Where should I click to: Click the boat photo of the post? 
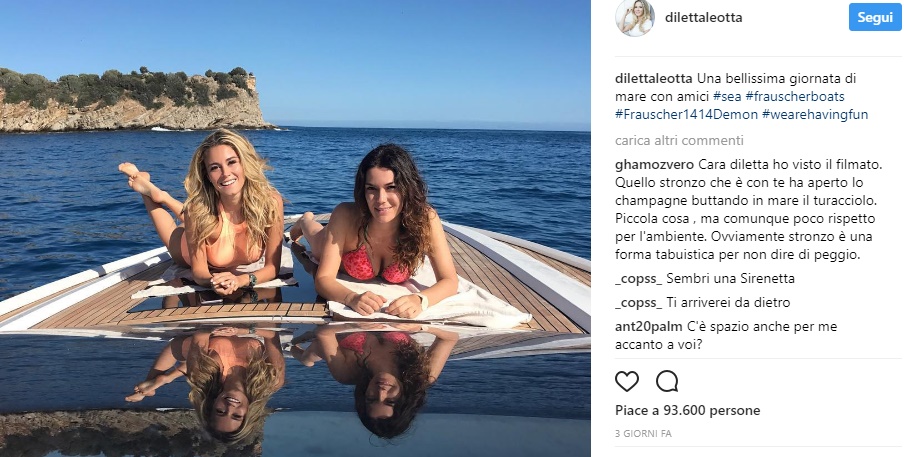point(295,228)
